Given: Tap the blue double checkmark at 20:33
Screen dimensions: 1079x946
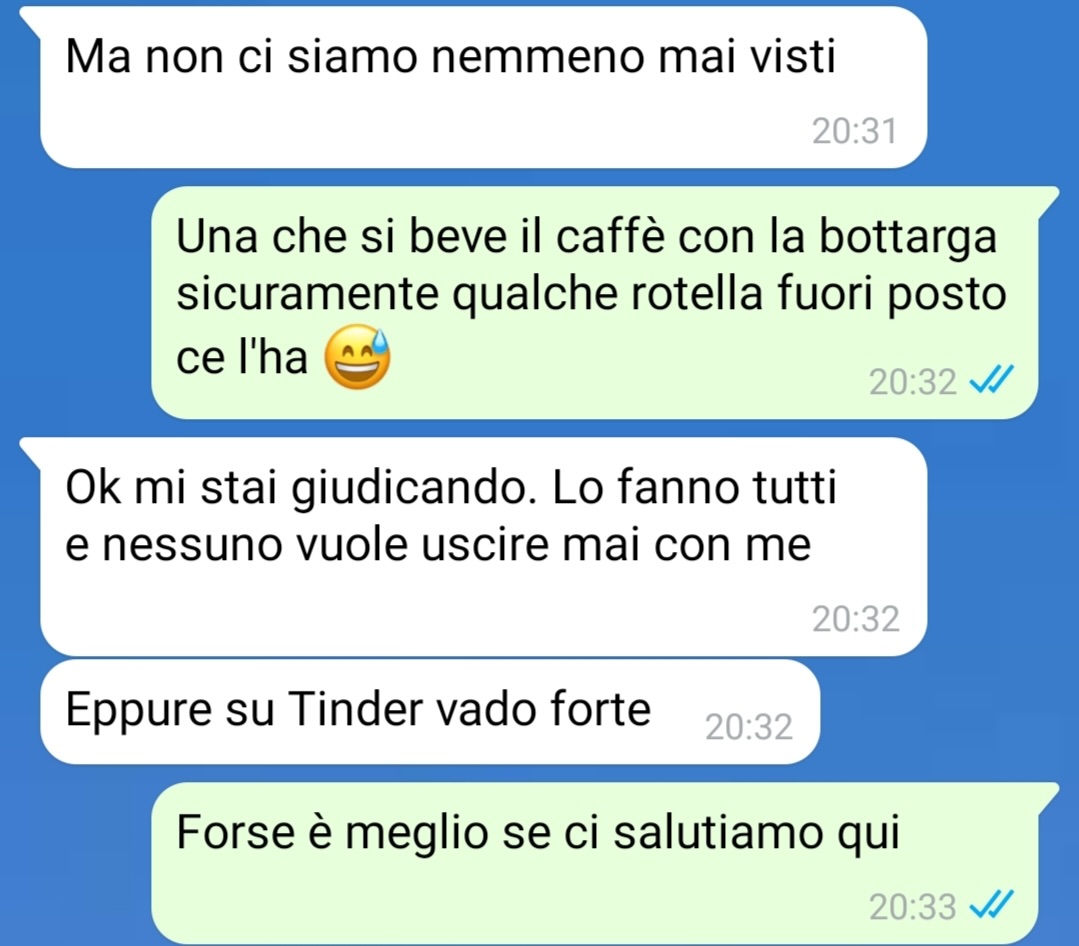Looking at the screenshot, I should tap(992, 905).
